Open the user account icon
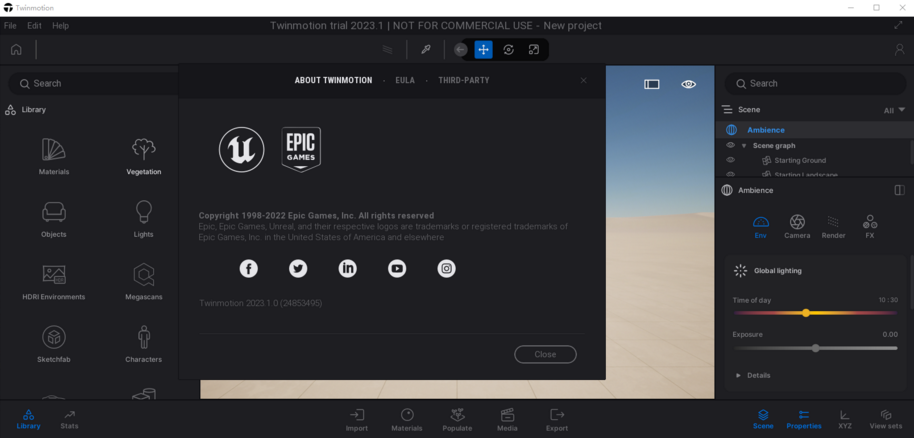 (x=899, y=50)
